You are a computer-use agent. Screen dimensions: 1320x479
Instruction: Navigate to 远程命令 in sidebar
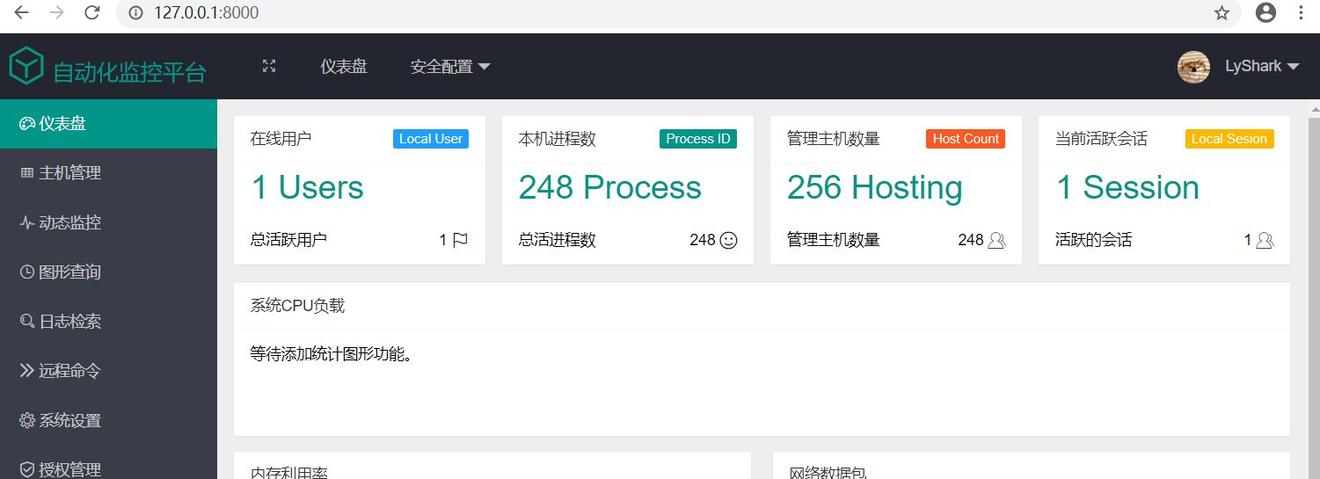(x=70, y=371)
